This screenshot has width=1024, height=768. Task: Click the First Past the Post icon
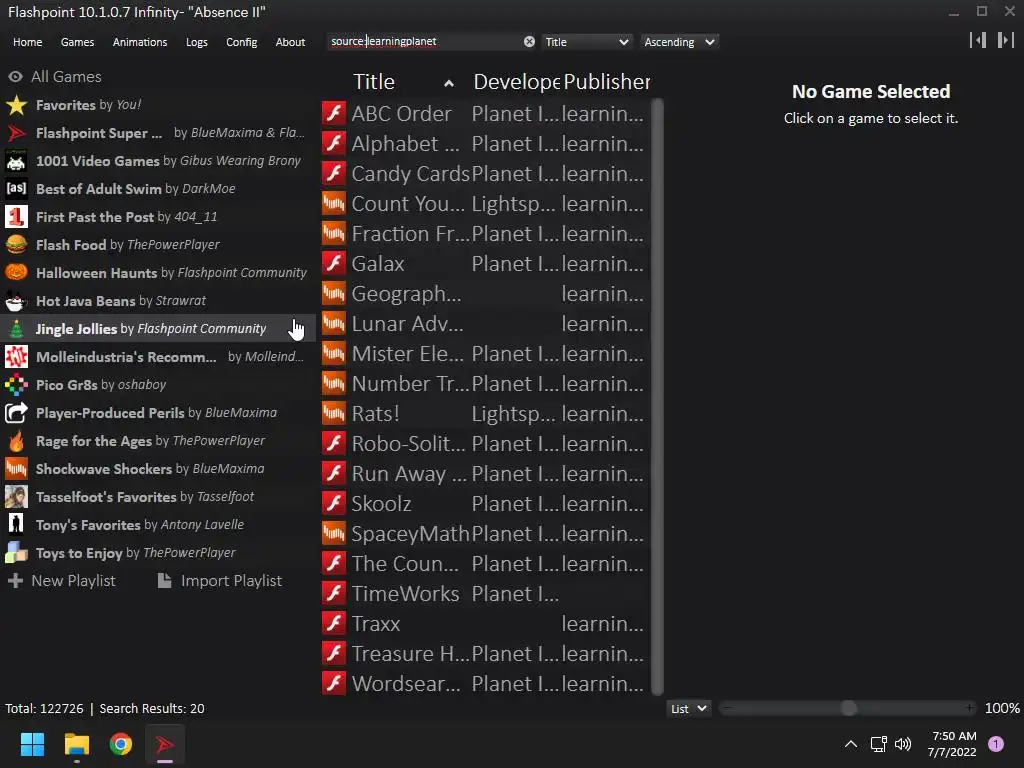click(16, 217)
